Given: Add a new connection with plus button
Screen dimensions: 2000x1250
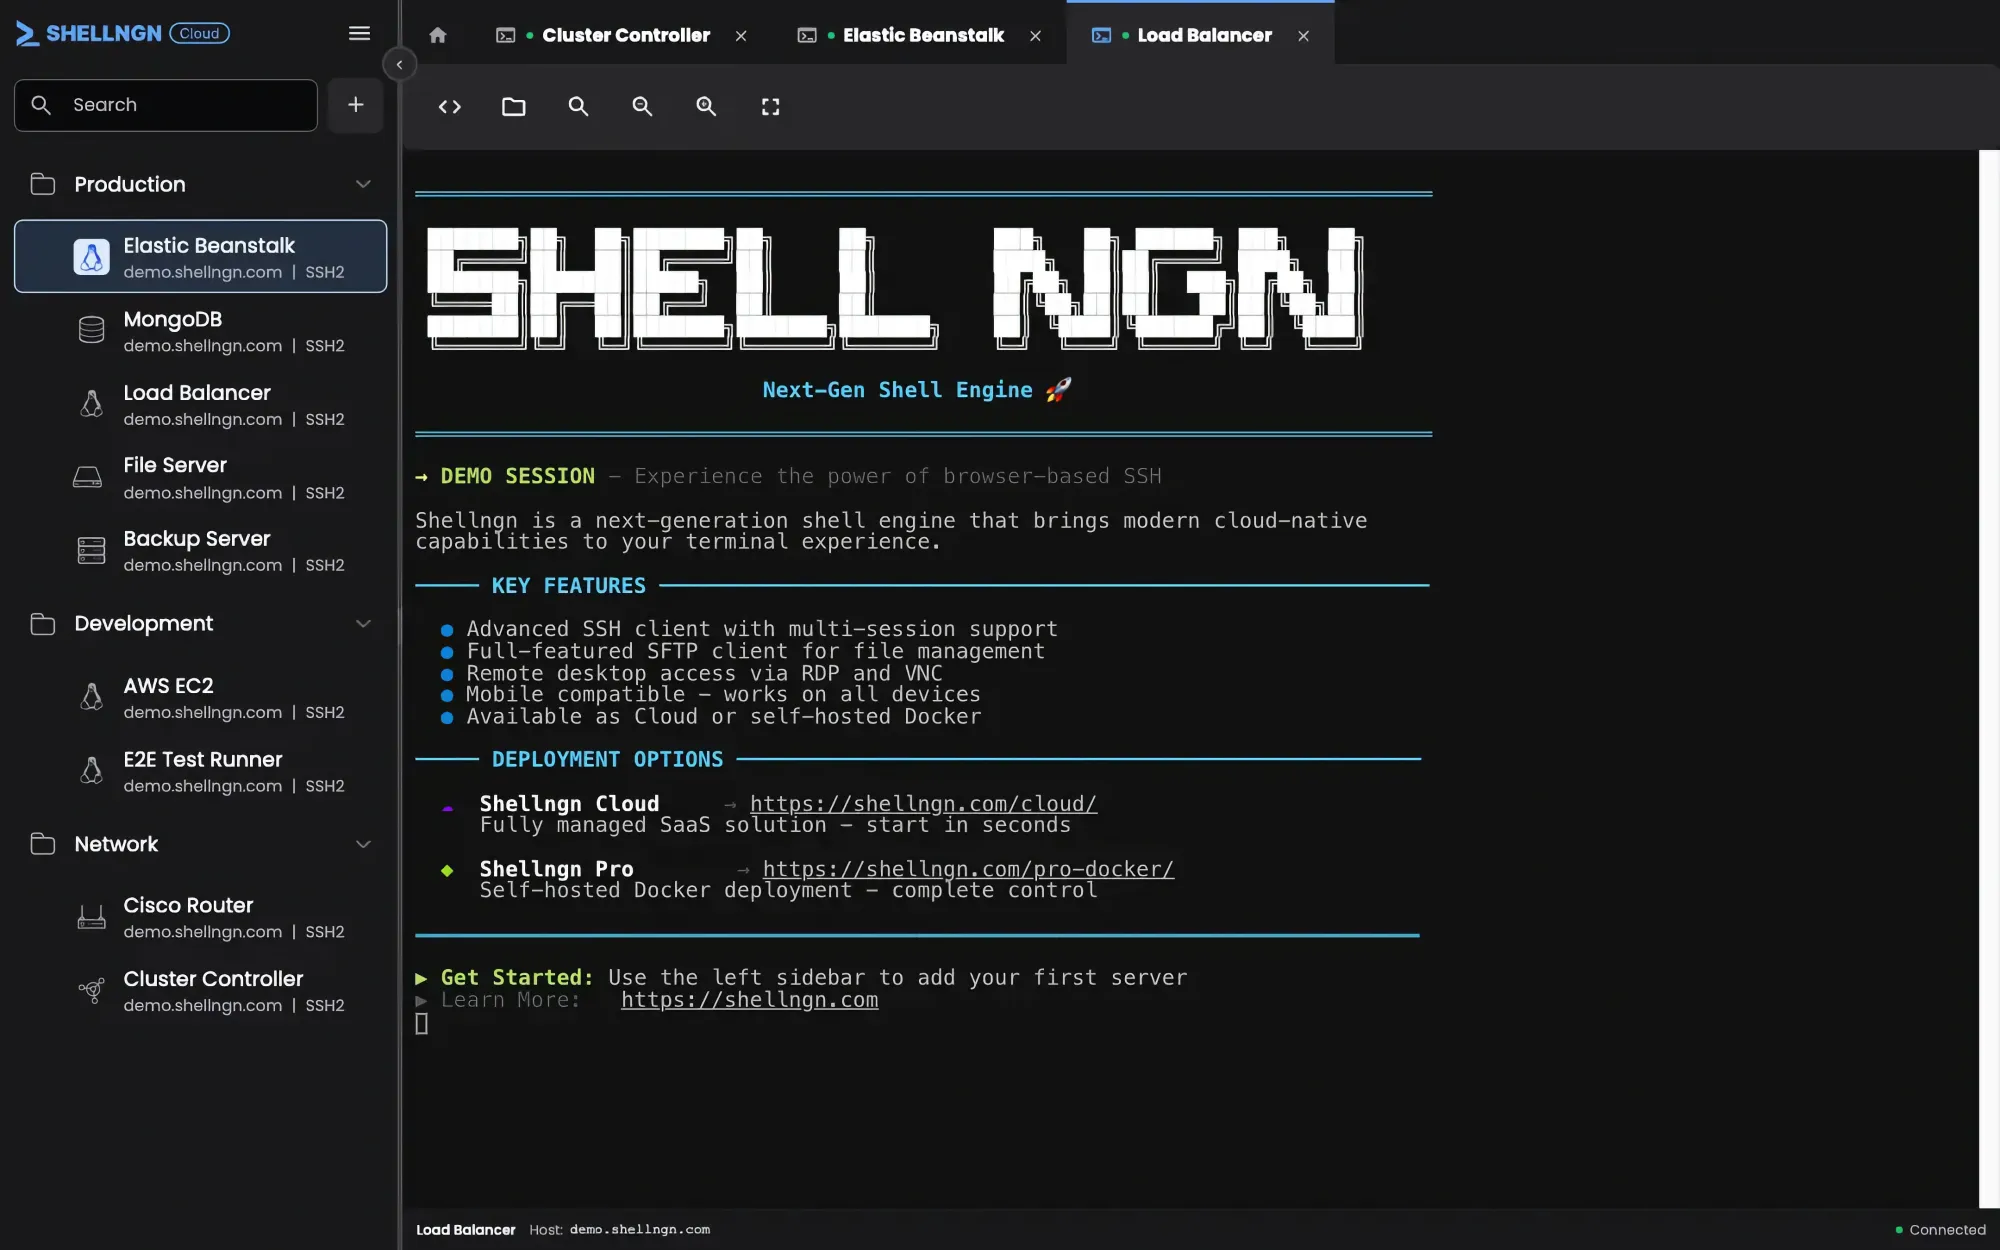Looking at the screenshot, I should pyautogui.click(x=355, y=105).
